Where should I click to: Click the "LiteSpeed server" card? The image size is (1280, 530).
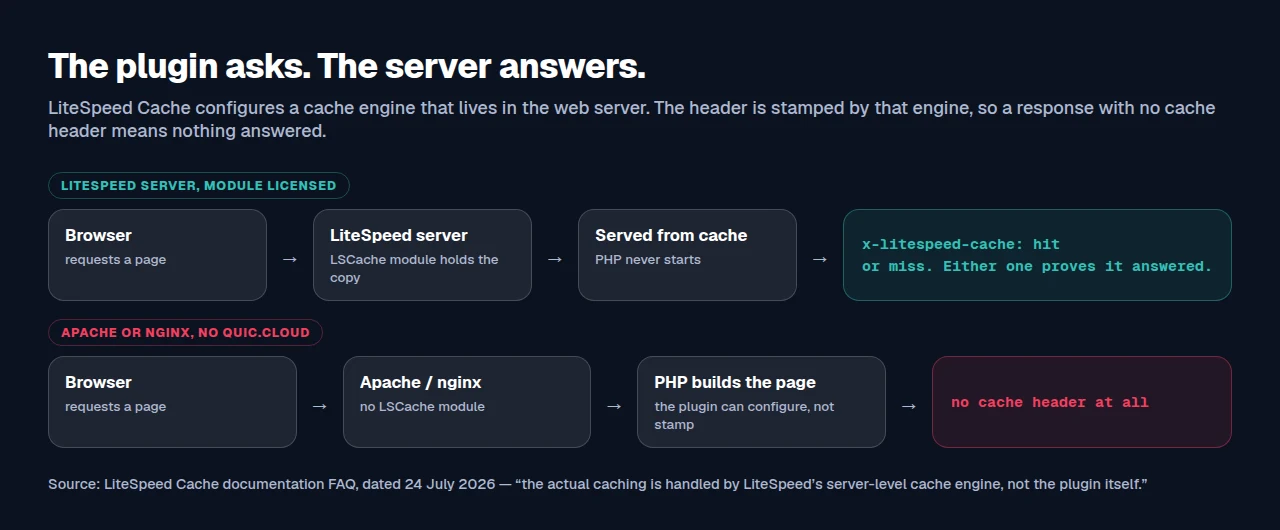[x=422, y=255]
